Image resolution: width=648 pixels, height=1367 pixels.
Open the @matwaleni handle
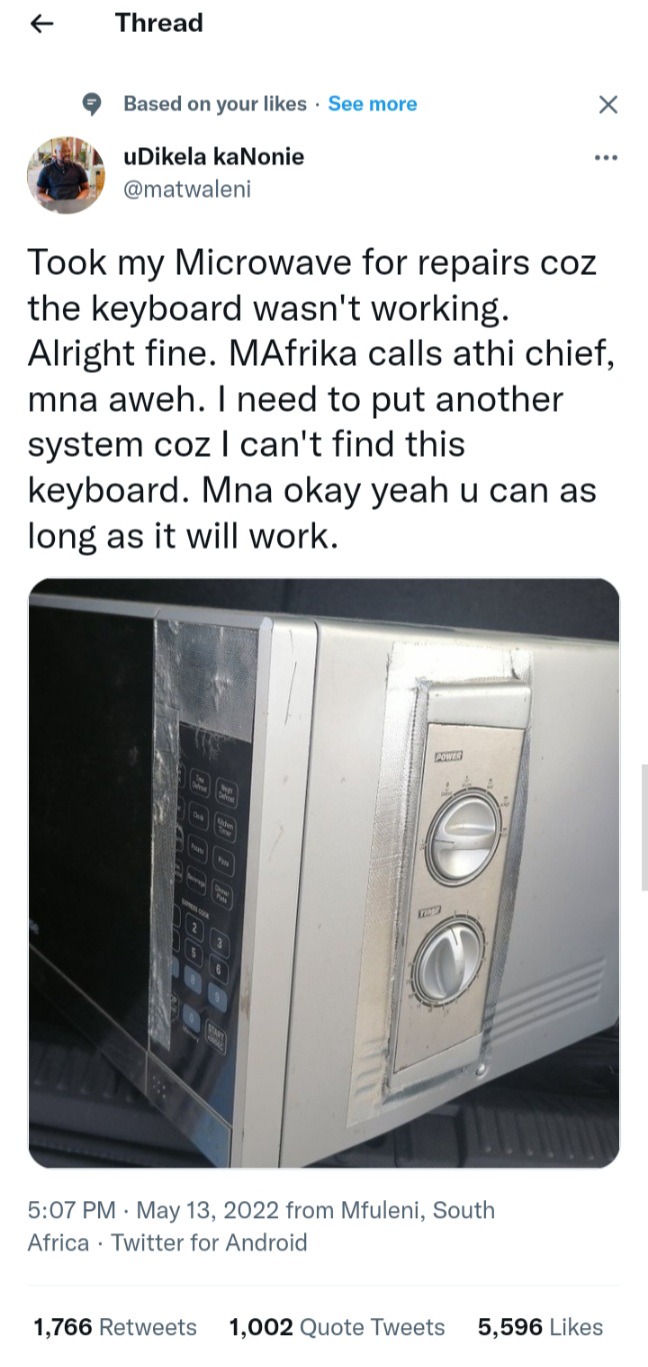pyautogui.click(x=187, y=189)
